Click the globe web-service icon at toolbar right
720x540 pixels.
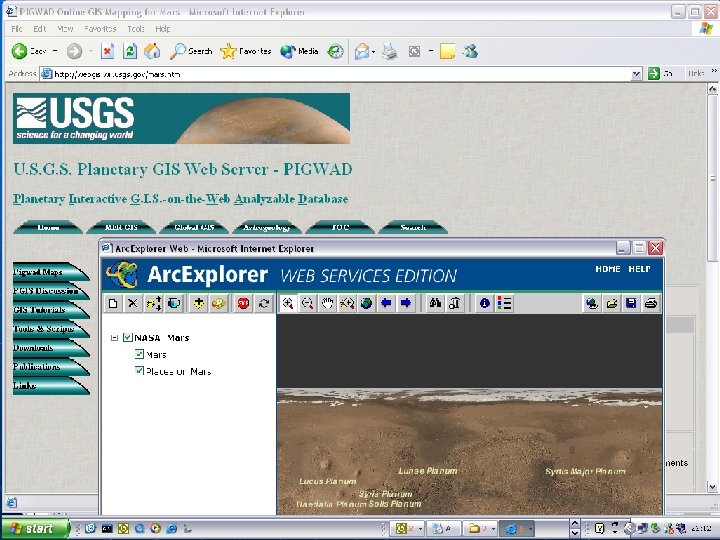[x=591, y=303]
